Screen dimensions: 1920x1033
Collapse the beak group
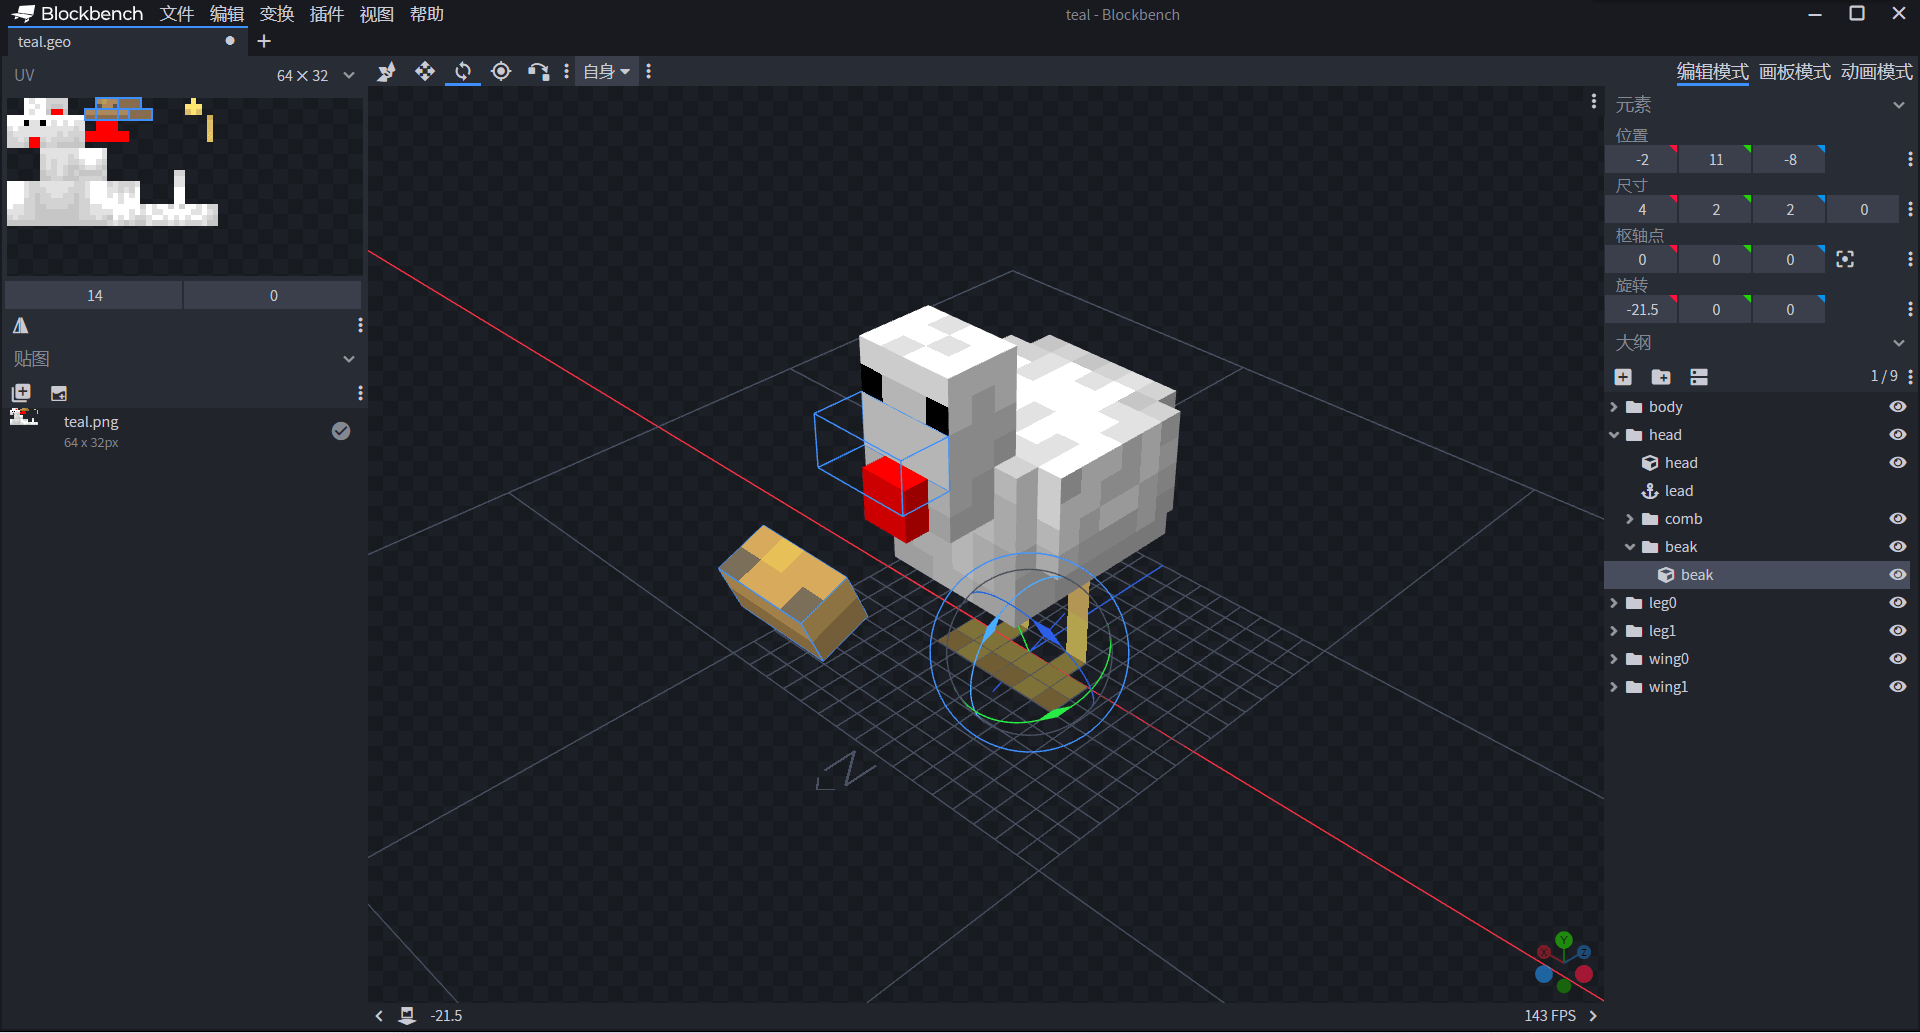coord(1630,547)
